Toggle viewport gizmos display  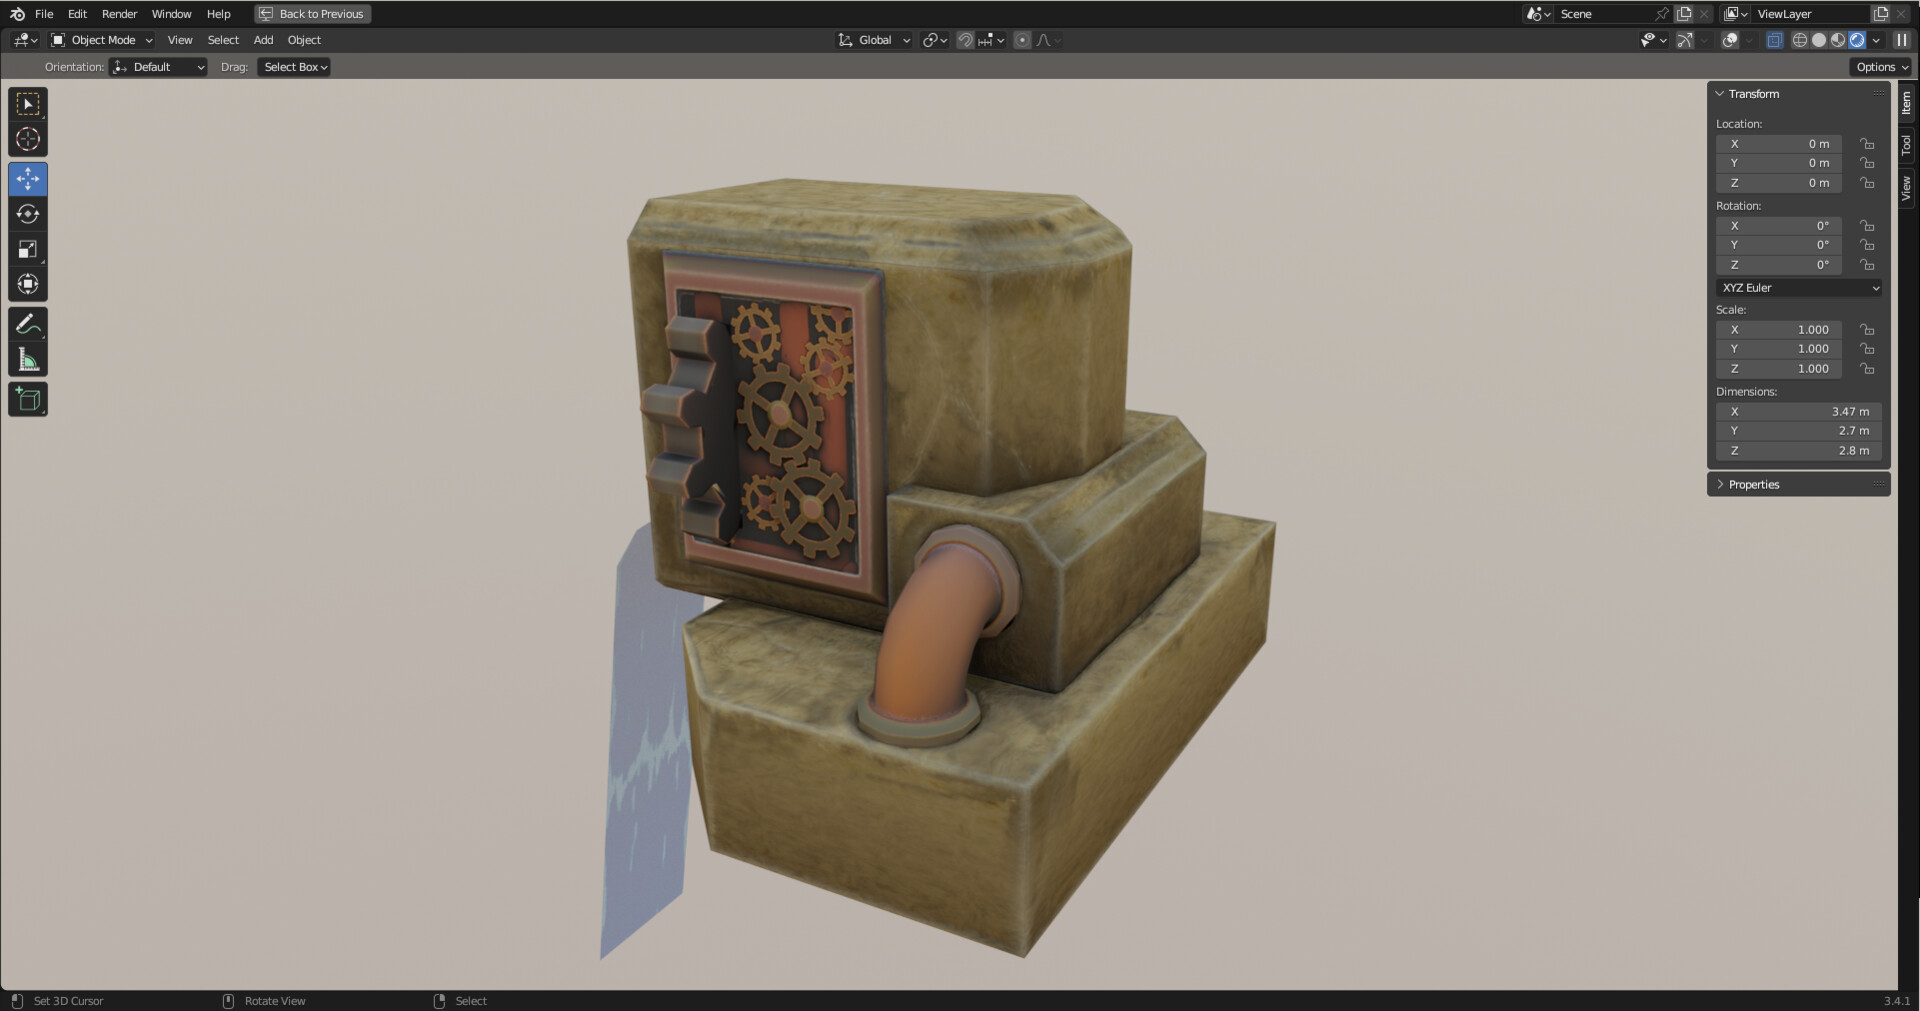tap(1686, 40)
